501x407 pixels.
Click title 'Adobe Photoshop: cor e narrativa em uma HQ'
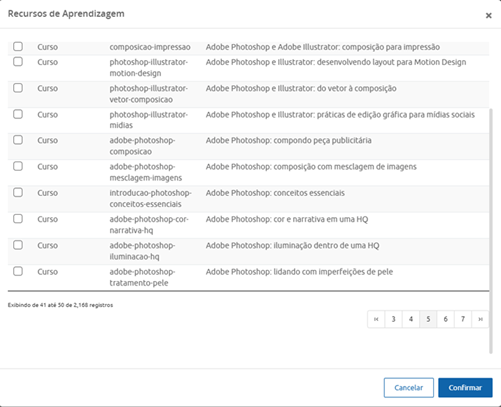click(x=287, y=219)
